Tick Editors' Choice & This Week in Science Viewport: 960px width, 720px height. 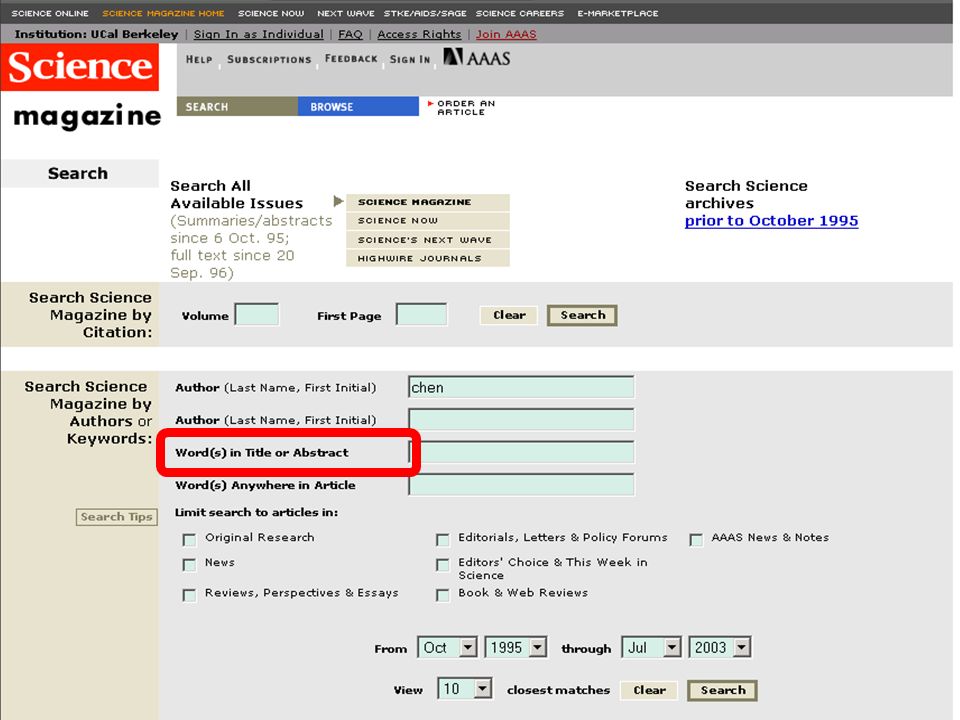[x=442, y=564]
